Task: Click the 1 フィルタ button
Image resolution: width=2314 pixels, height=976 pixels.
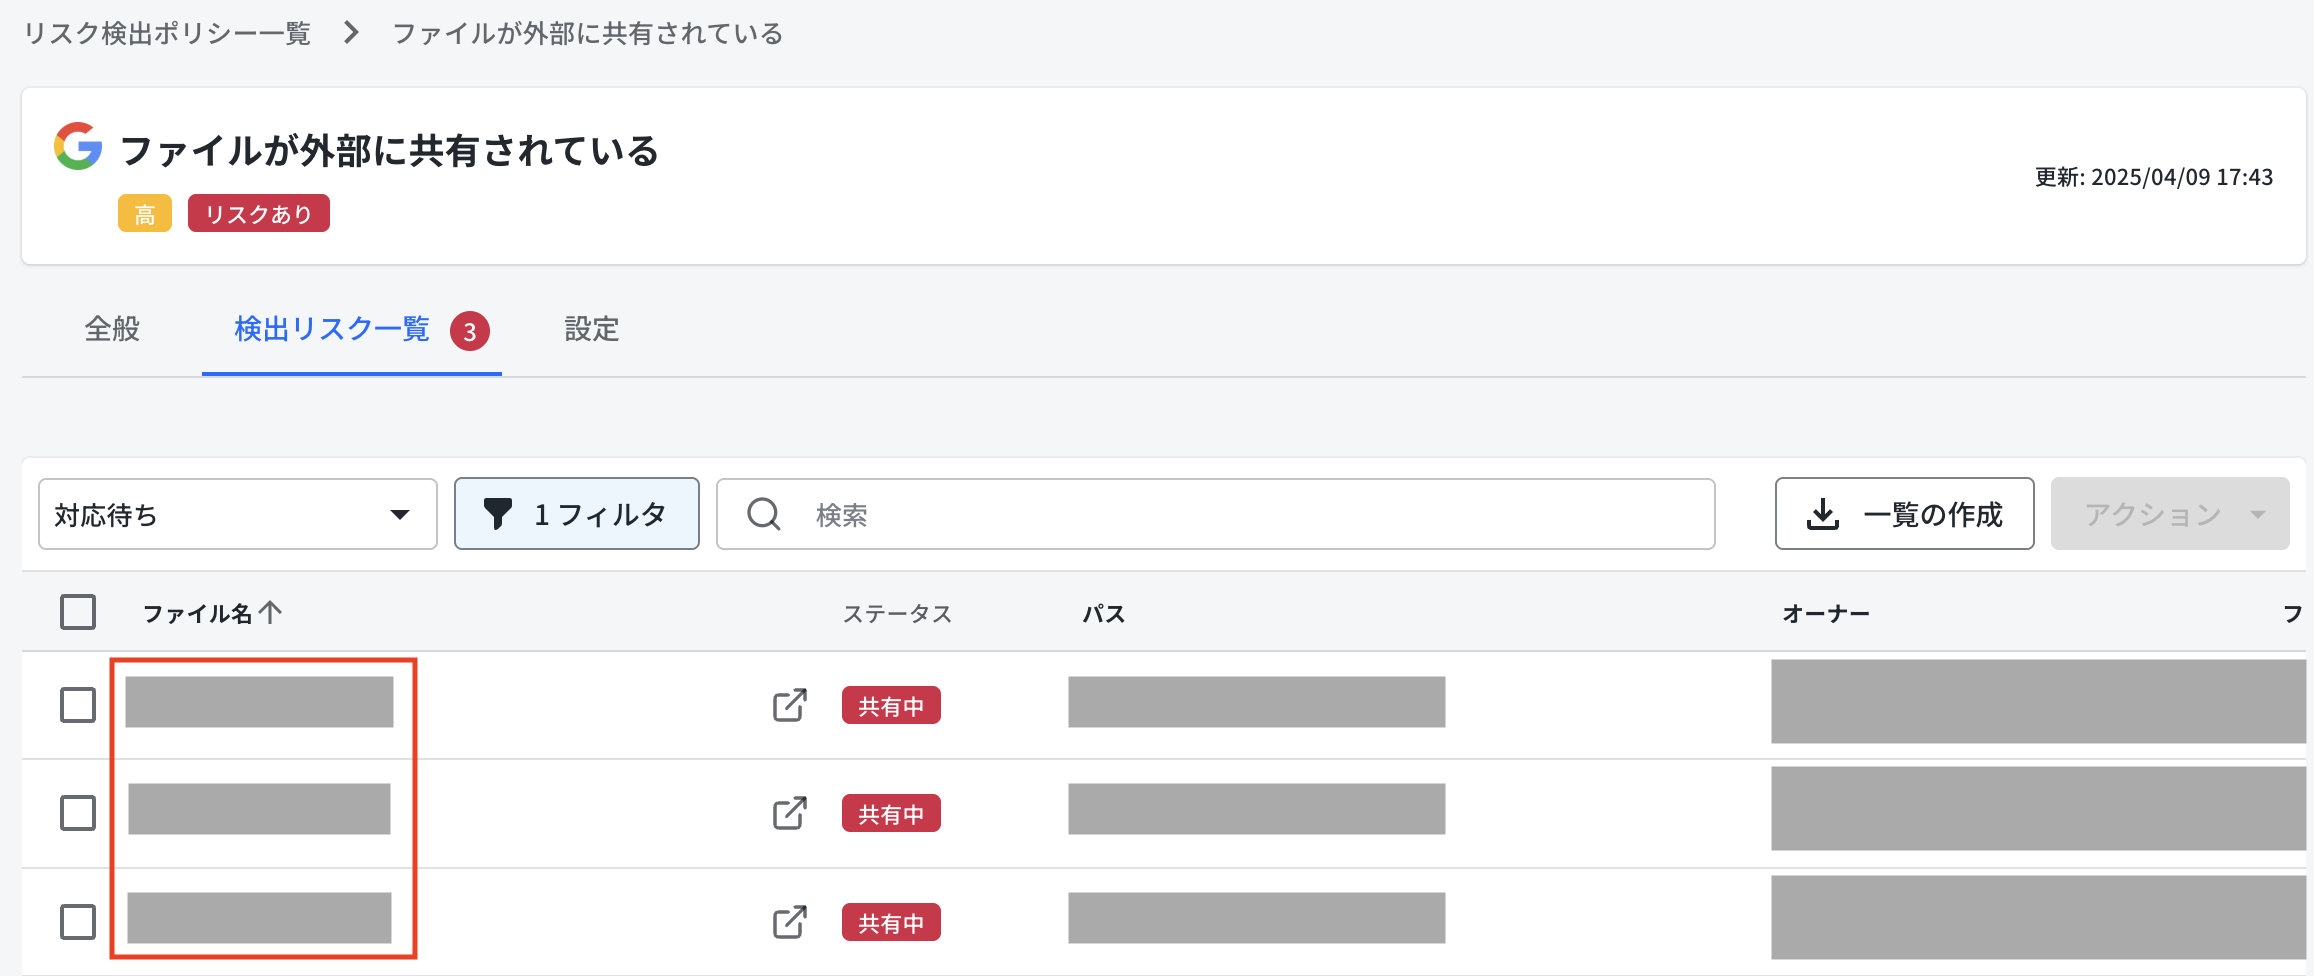Action: 577,514
